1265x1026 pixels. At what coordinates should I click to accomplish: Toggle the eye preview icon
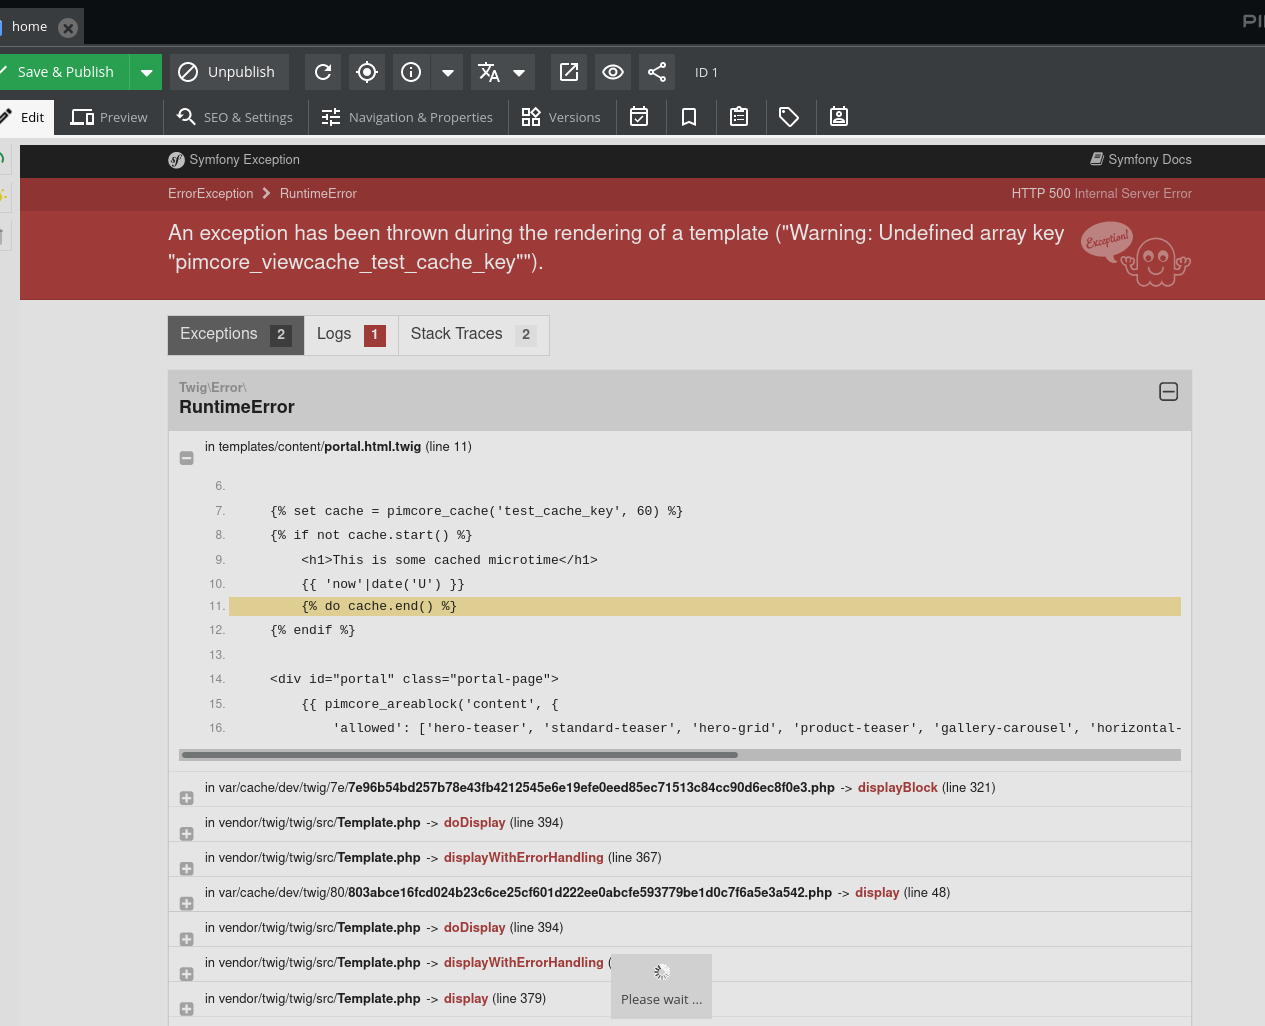tap(612, 72)
